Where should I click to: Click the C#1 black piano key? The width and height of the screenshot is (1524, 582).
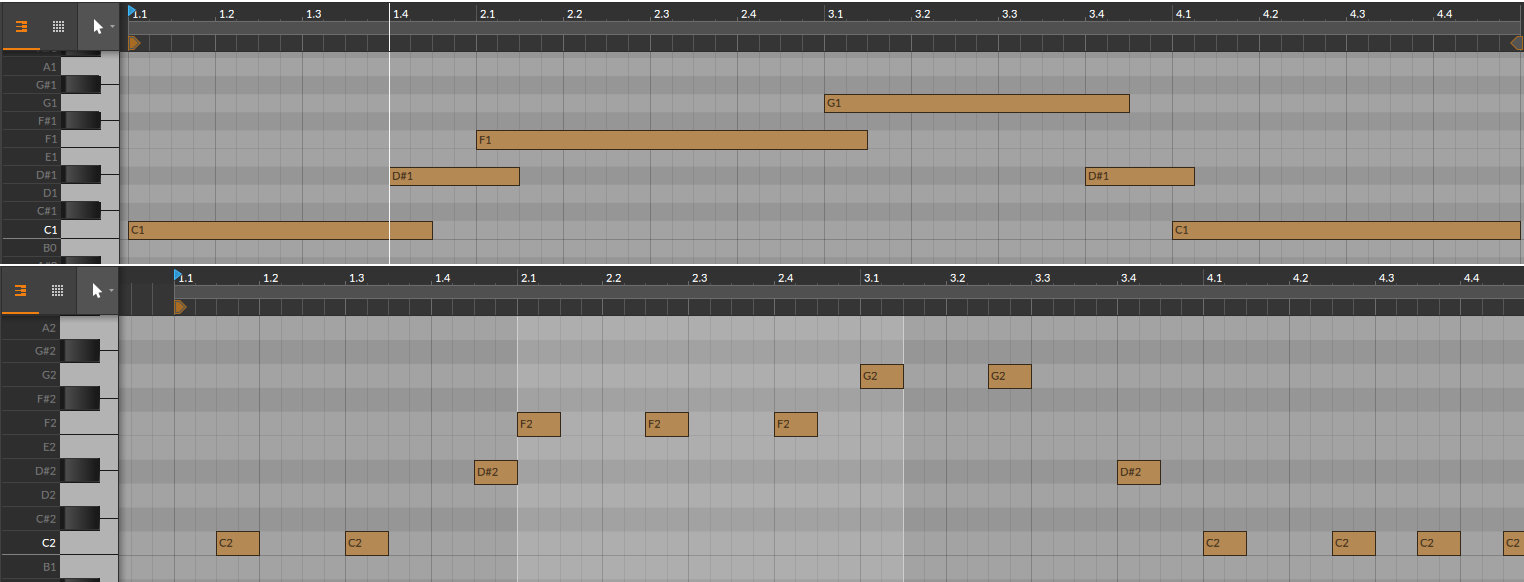82,211
